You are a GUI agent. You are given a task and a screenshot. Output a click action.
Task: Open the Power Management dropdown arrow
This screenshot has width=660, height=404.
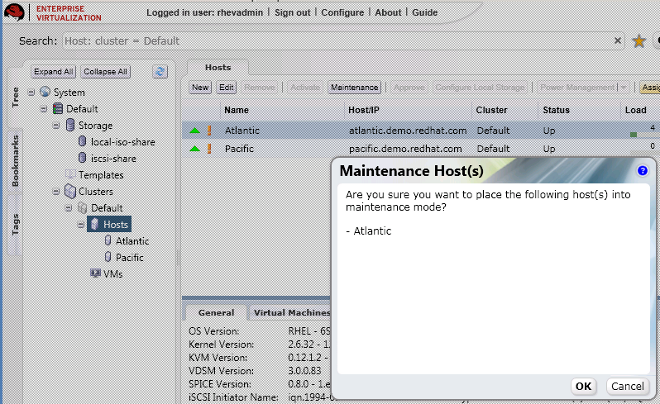[622, 88]
